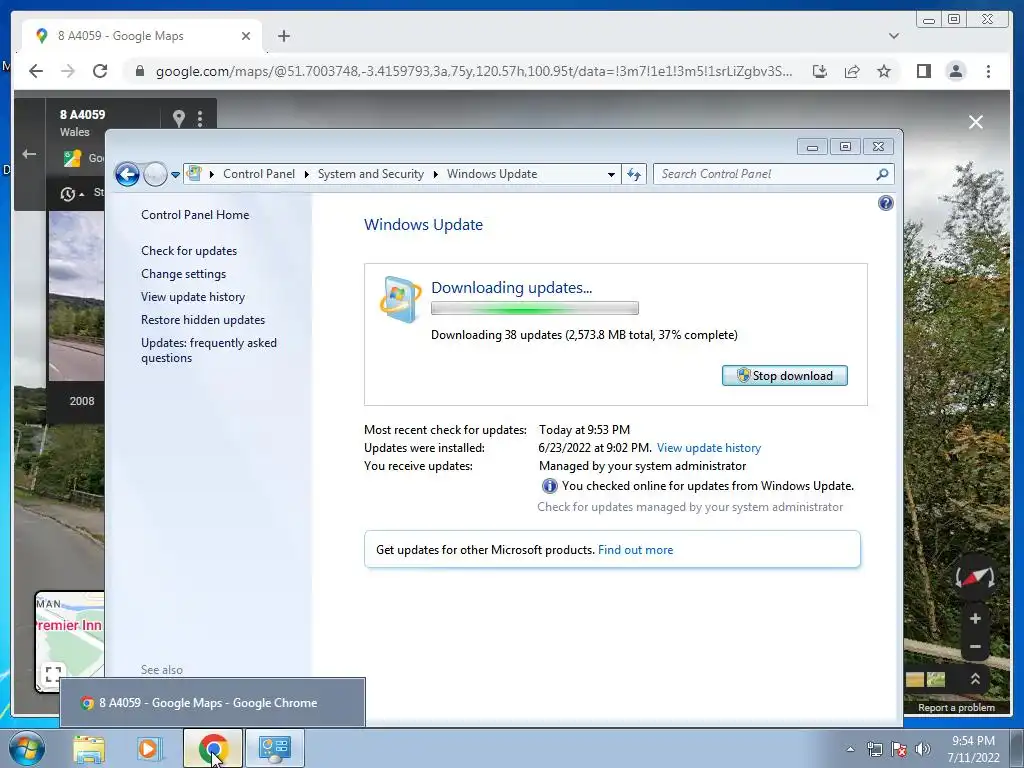The width and height of the screenshot is (1024, 768).
Task: Open View update history in sidebar
Action: (193, 297)
